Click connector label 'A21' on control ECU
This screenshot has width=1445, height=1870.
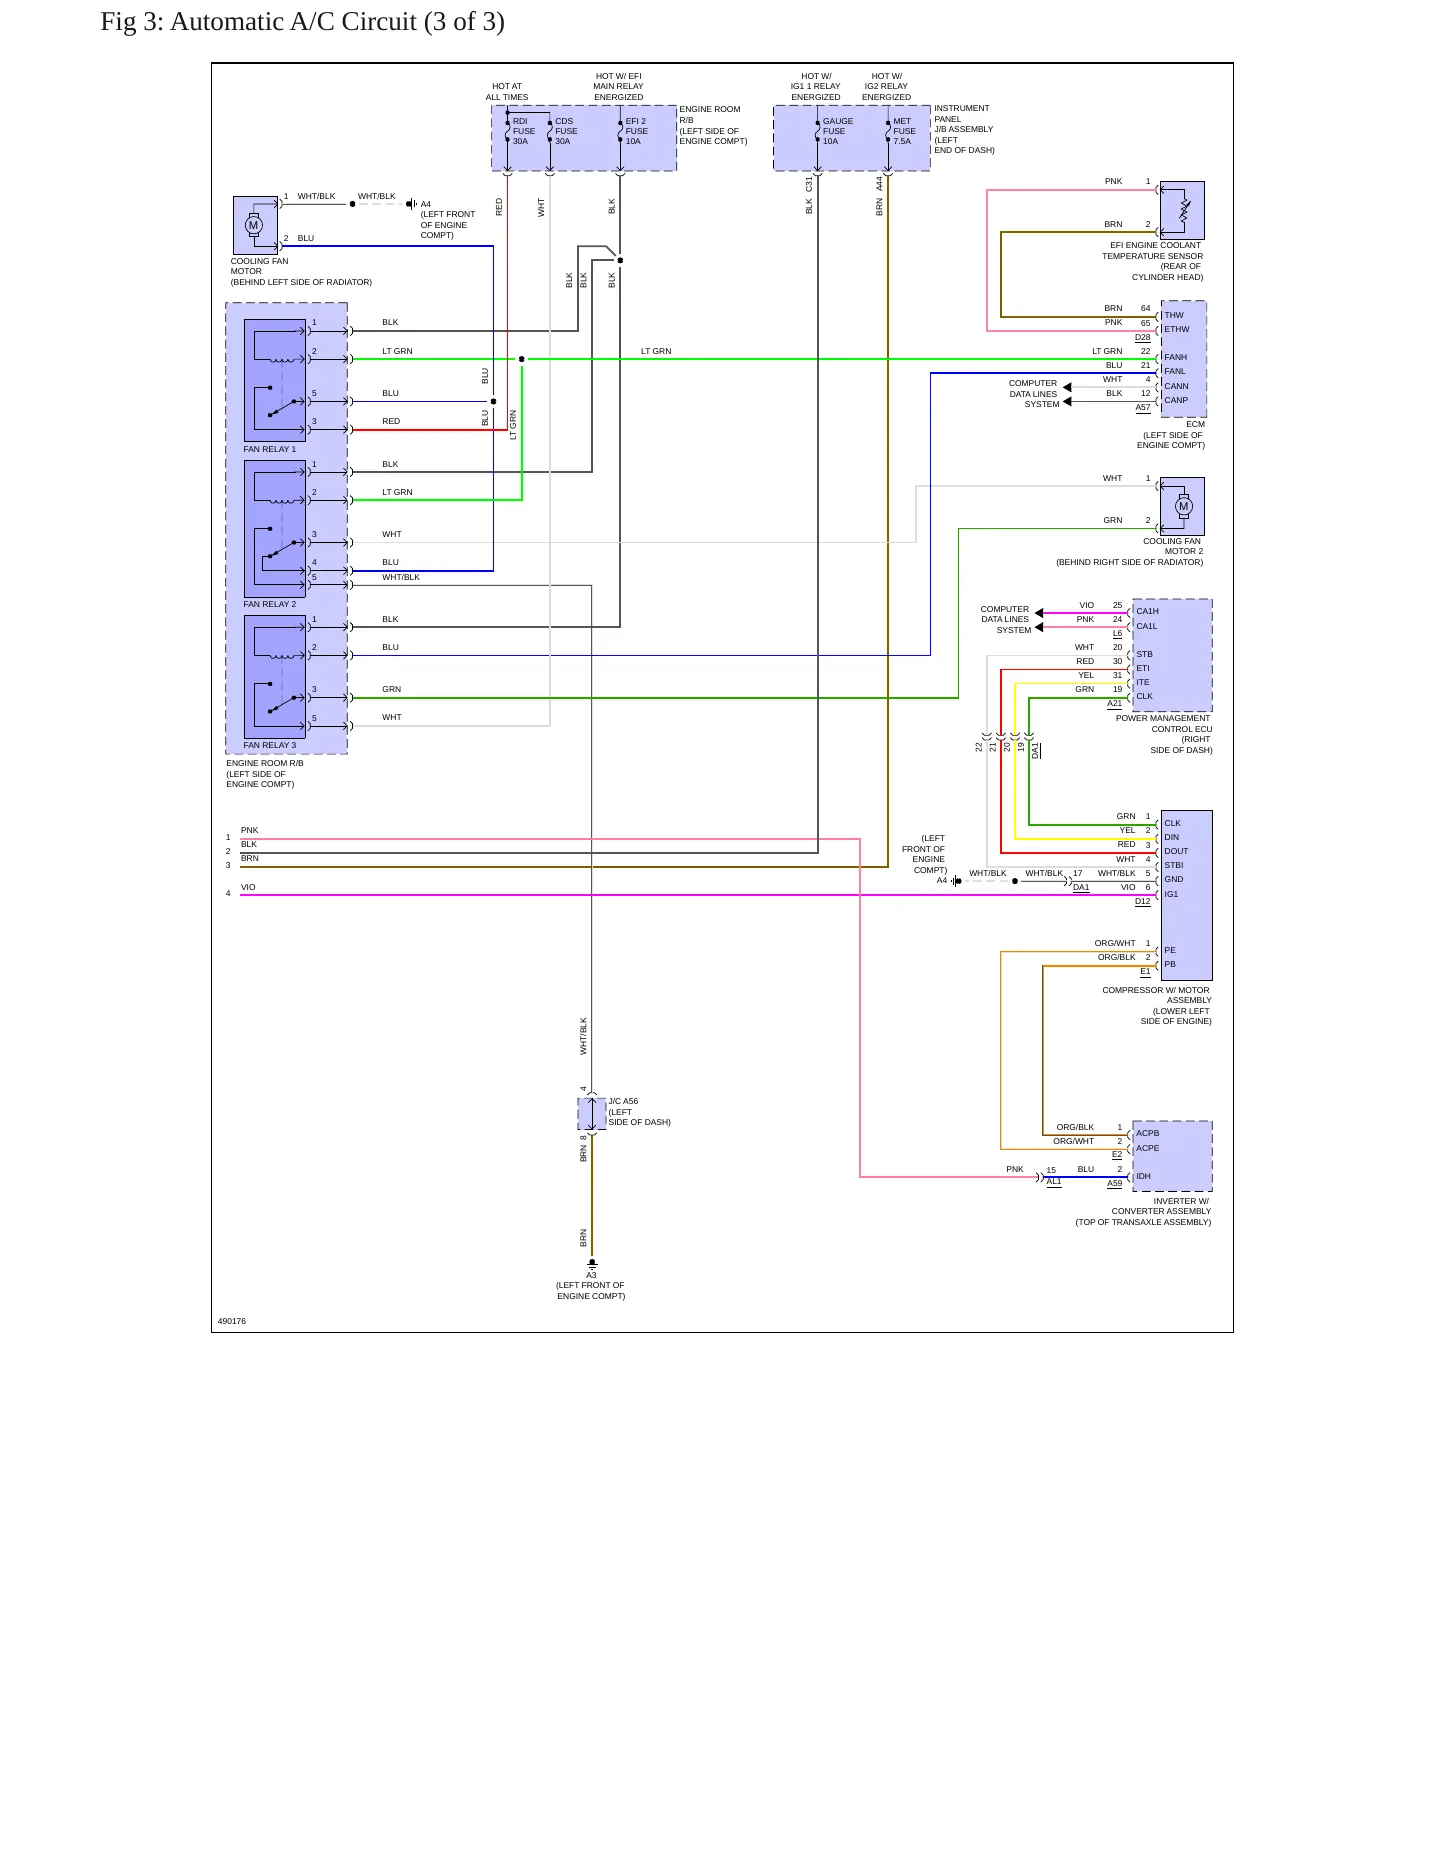pyautogui.click(x=1115, y=703)
